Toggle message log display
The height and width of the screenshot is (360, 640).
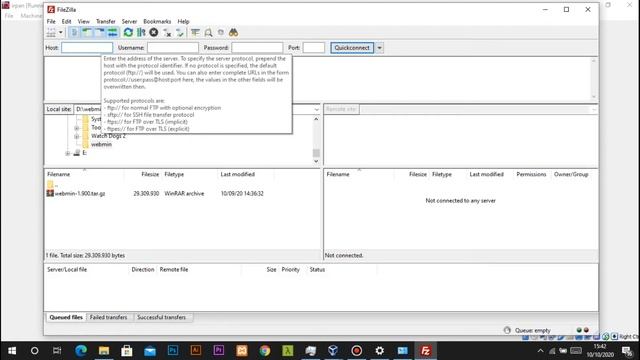pyautogui.click(x=74, y=32)
